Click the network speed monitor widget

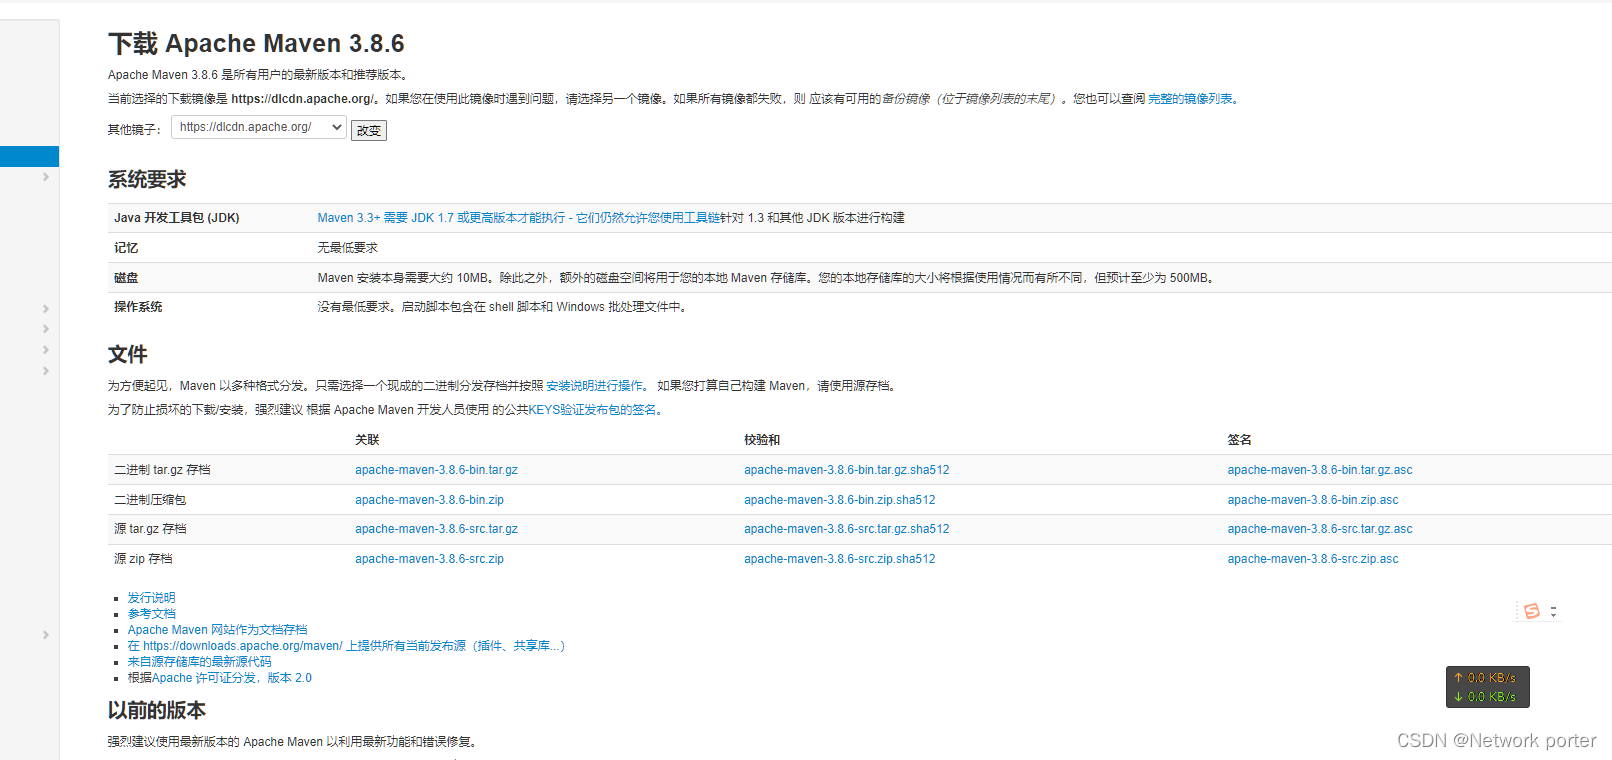click(1487, 687)
